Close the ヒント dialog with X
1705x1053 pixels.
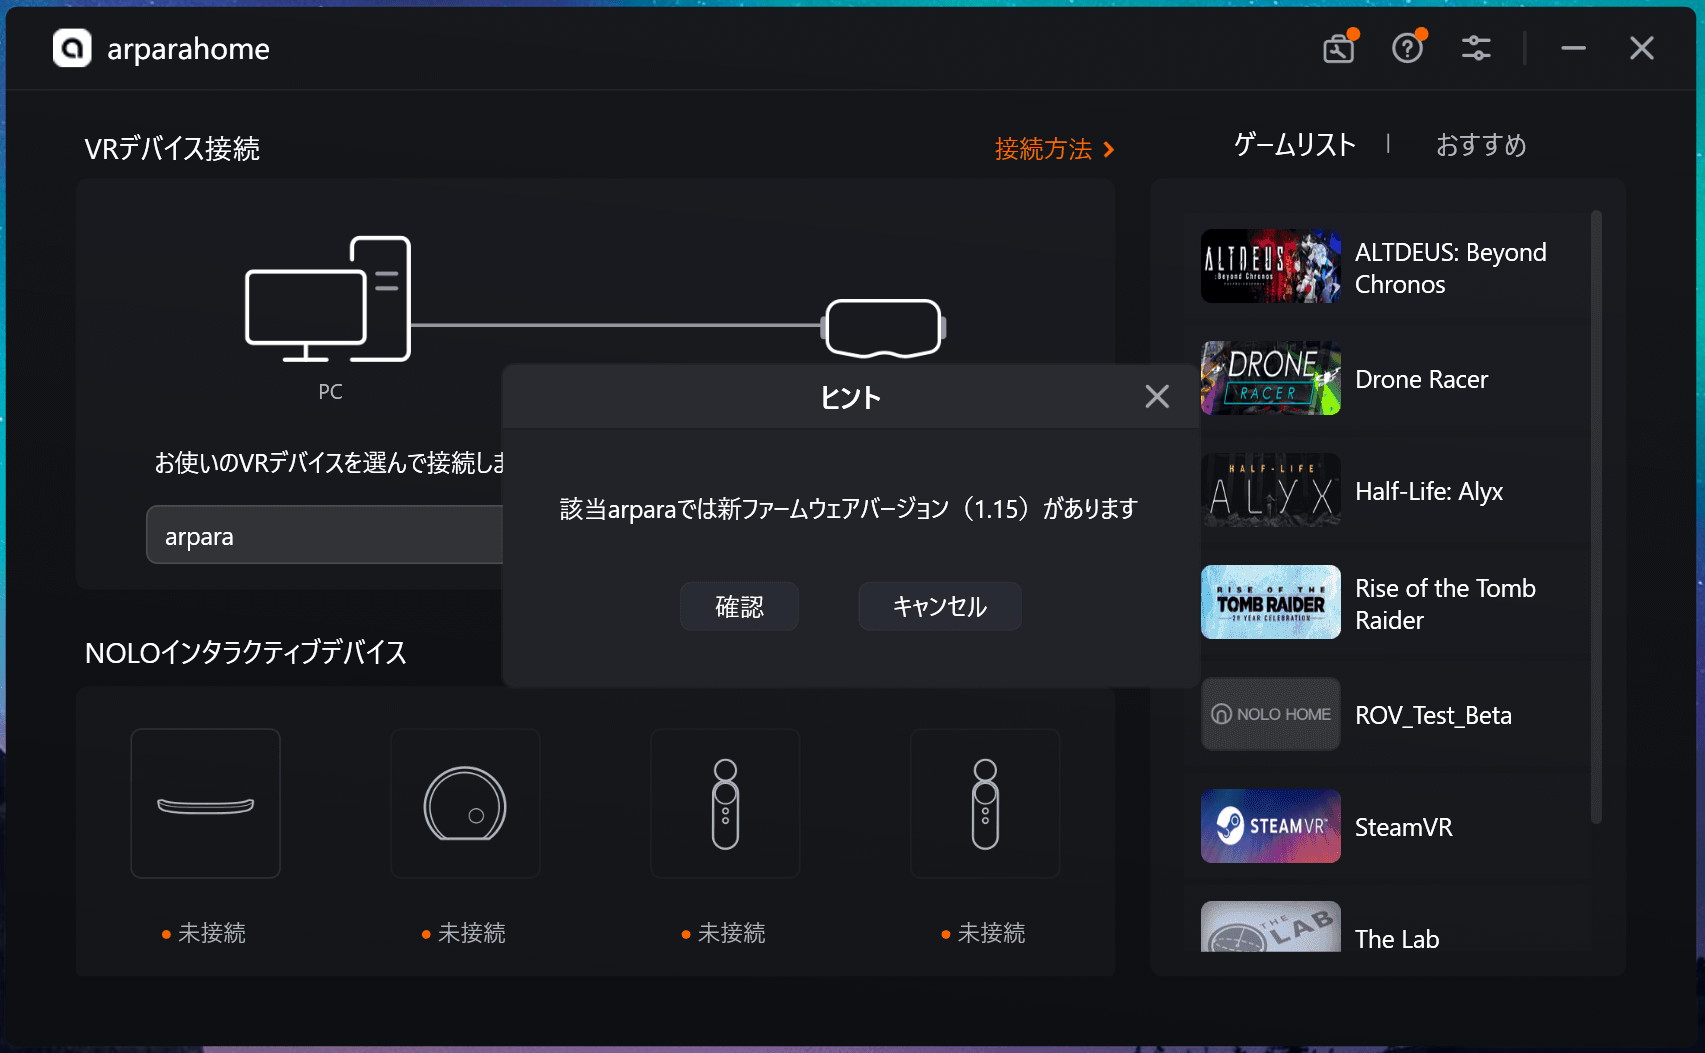(x=1157, y=397)
